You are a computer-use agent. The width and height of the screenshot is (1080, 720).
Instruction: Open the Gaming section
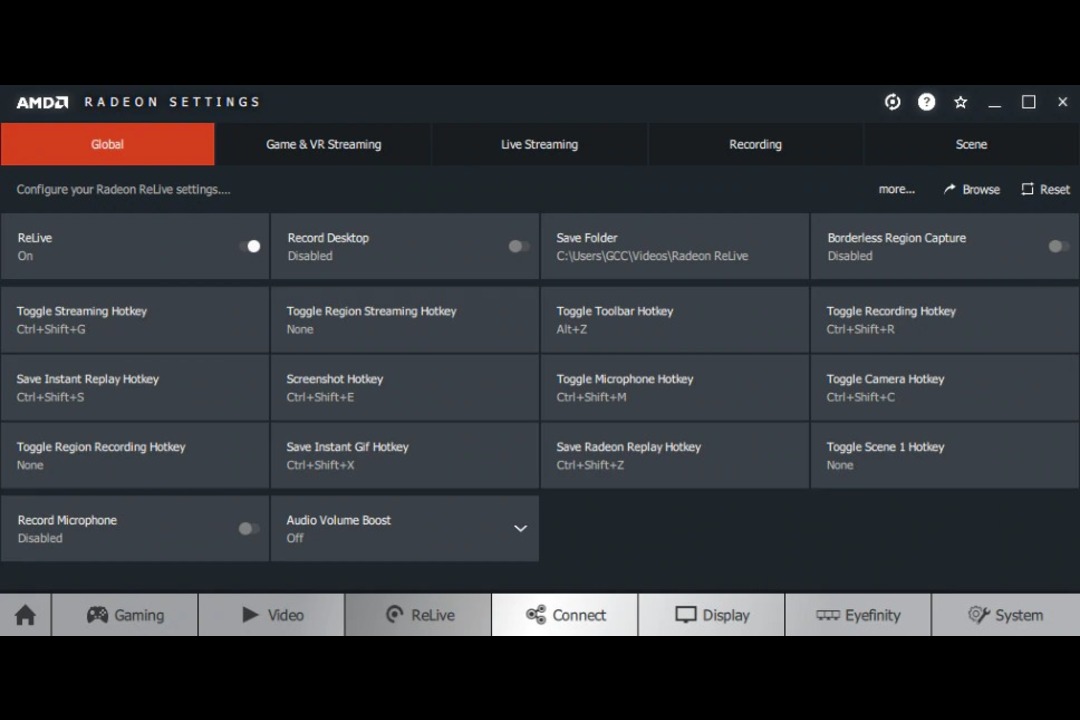coord(125,615)
